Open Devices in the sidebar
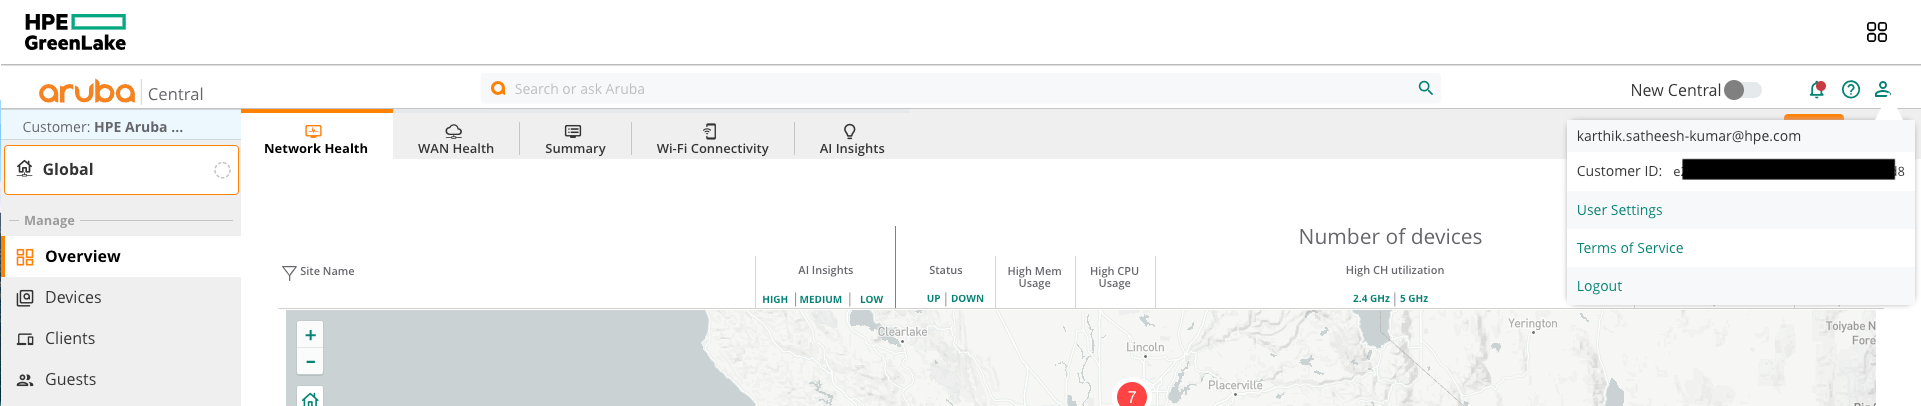The height and width of the screenshot is (406, 1921). [x=121, y=298]
